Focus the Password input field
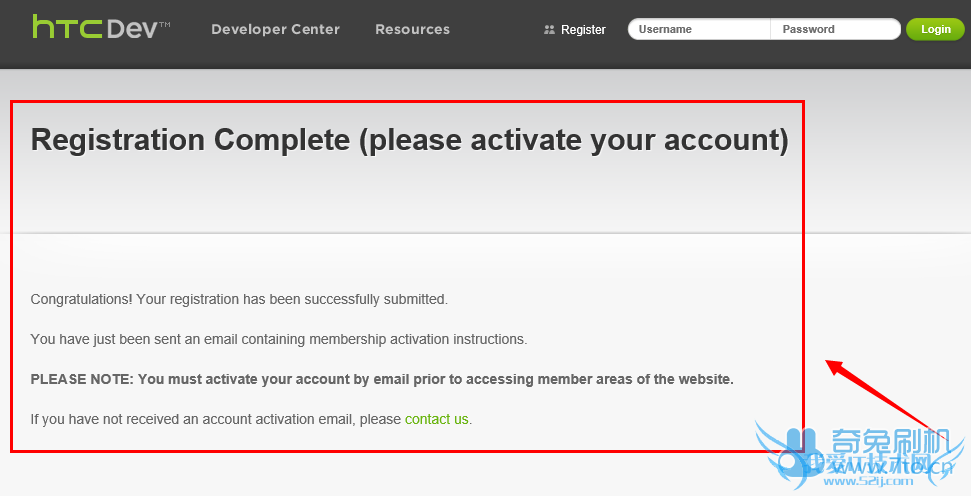This screenshot has width=971, height=496. pyautogui.click(x=836, y=29)
